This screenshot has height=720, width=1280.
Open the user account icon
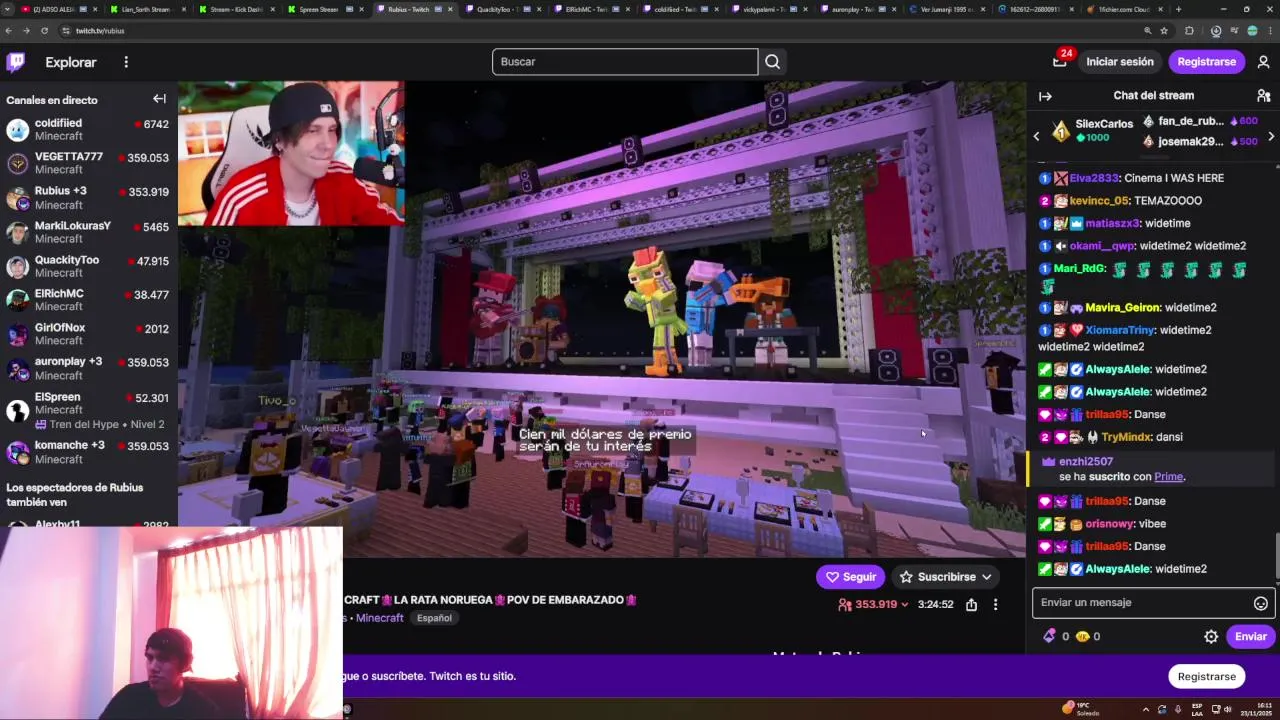point(1263,62)
